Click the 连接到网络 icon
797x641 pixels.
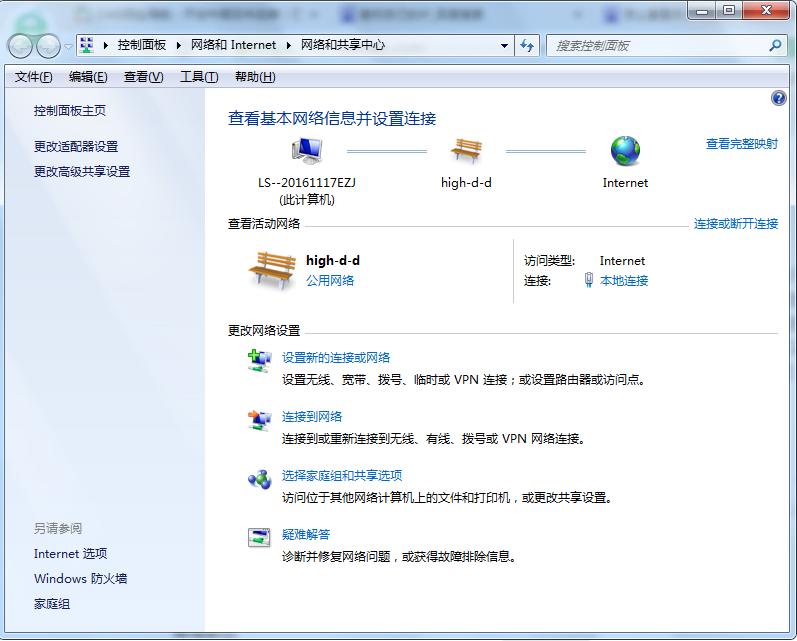(x=259, y=419)
